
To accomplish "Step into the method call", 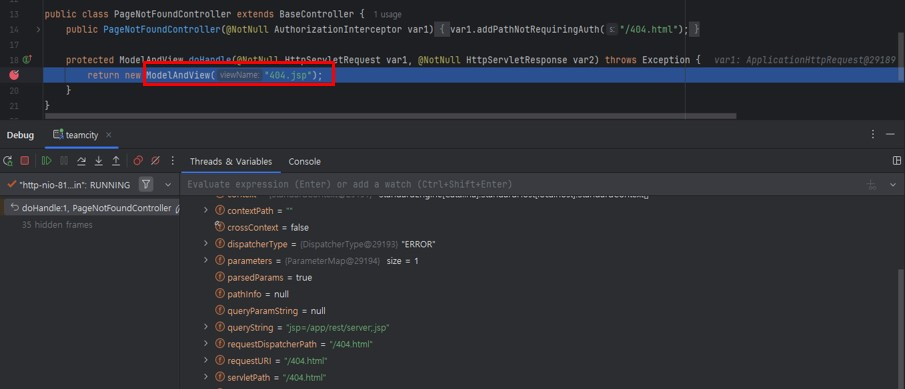I will pyautogui.click(x=99, y=161).
